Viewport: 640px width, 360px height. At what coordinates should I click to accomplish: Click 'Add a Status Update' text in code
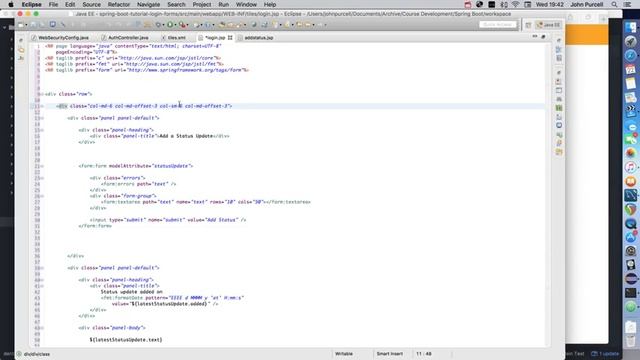[186, 136]
